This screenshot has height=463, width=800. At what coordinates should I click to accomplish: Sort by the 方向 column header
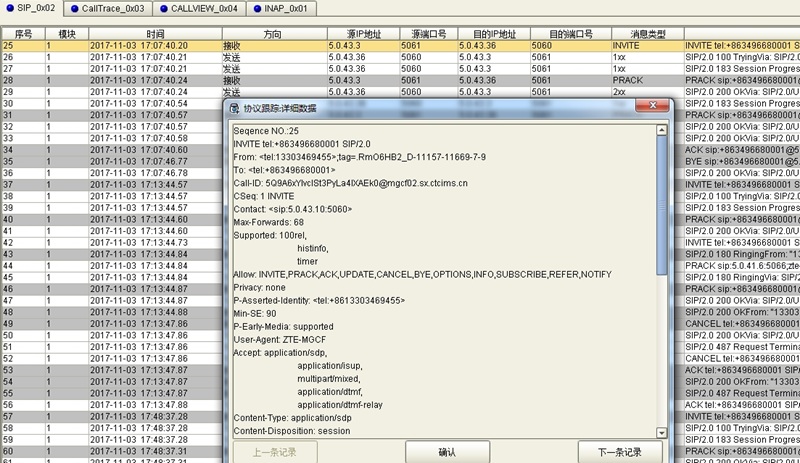tap(272, 34)
